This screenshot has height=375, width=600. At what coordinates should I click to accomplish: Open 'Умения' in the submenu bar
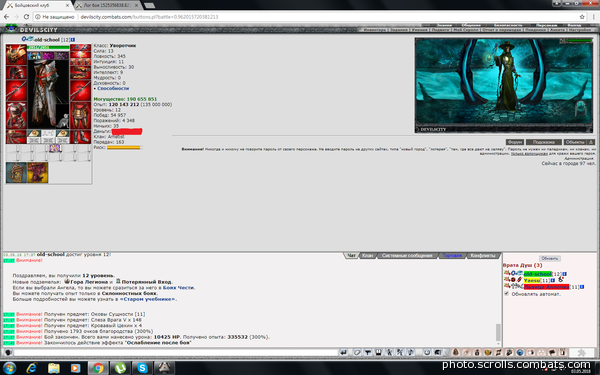click(419, 29)
